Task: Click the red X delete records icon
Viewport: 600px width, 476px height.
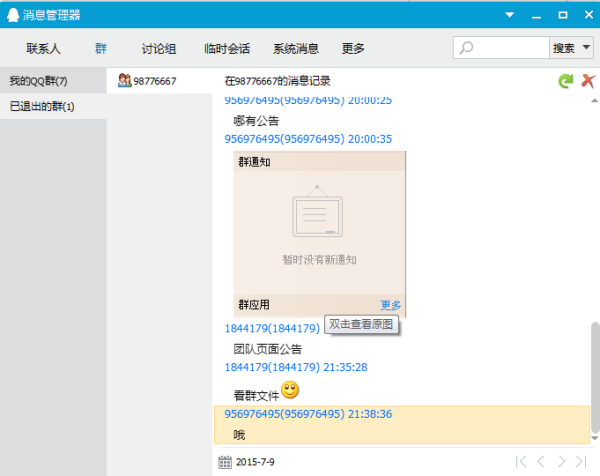Action: click(x=588, y=81)
